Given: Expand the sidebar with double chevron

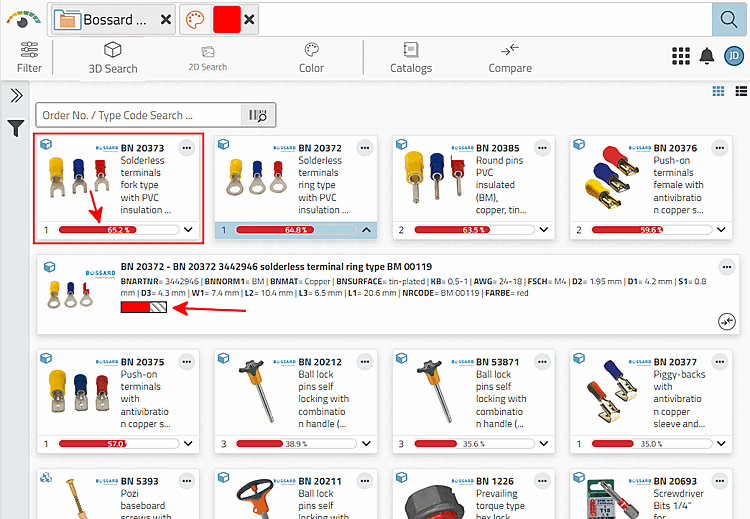Looking at the screenshot, I should [x=16, y=96].
